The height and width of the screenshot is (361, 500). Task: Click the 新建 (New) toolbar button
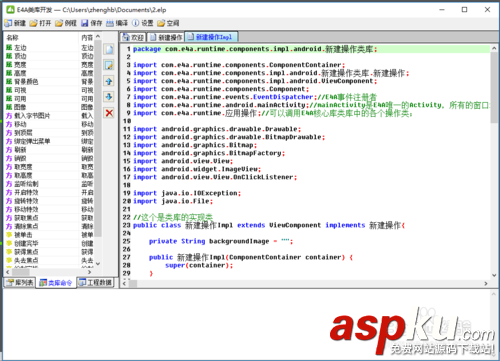tap(15, 23)
